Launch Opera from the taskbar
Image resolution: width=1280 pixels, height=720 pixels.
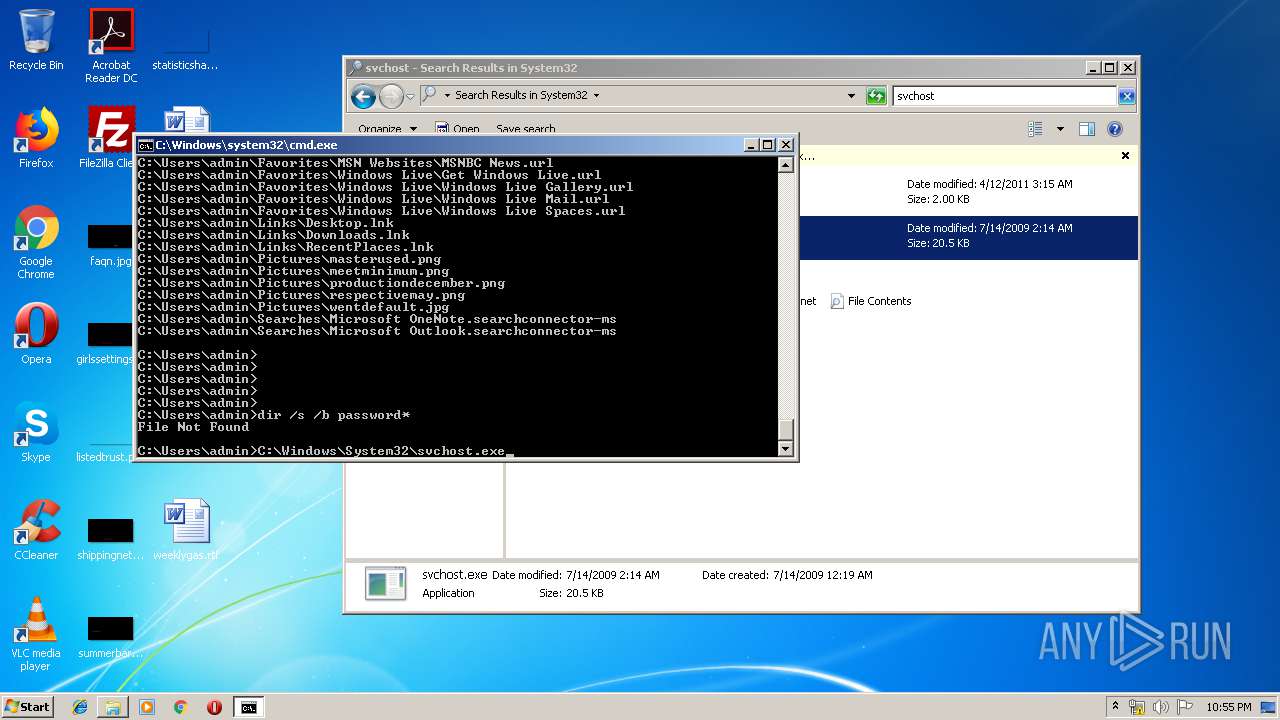click(x=214, y=707)
